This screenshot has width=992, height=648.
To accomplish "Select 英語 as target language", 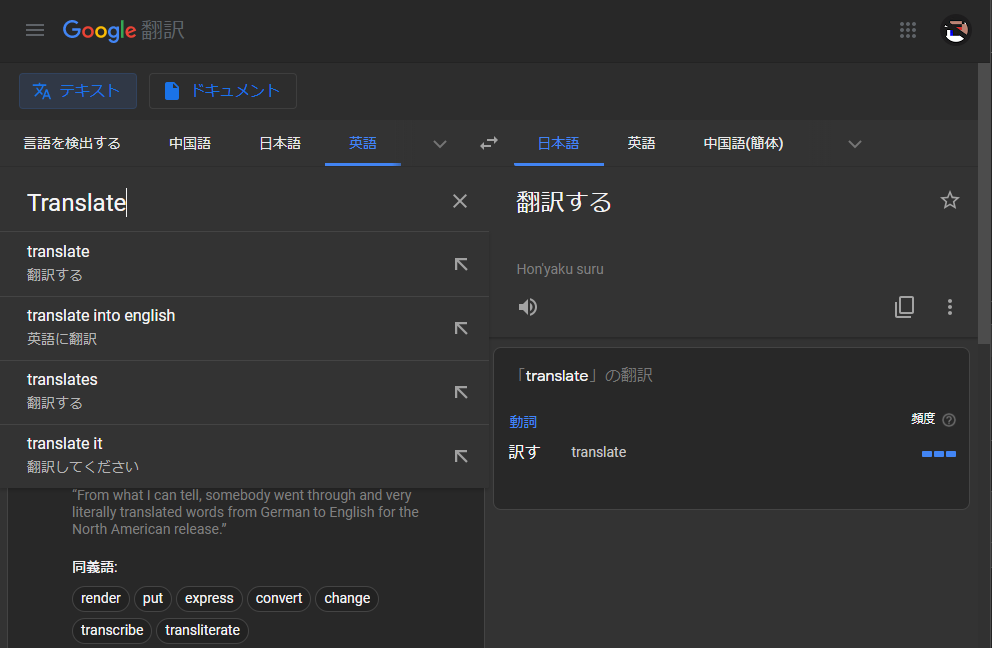I will [641, 143].
